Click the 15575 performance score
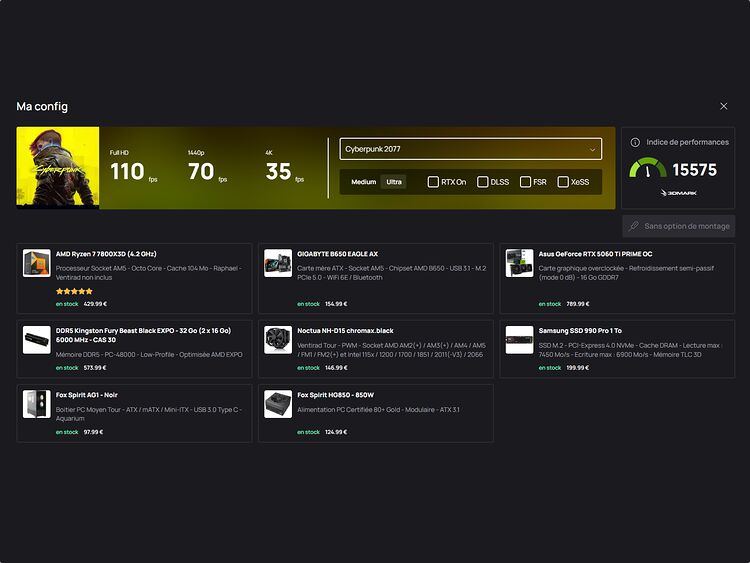 695,170
